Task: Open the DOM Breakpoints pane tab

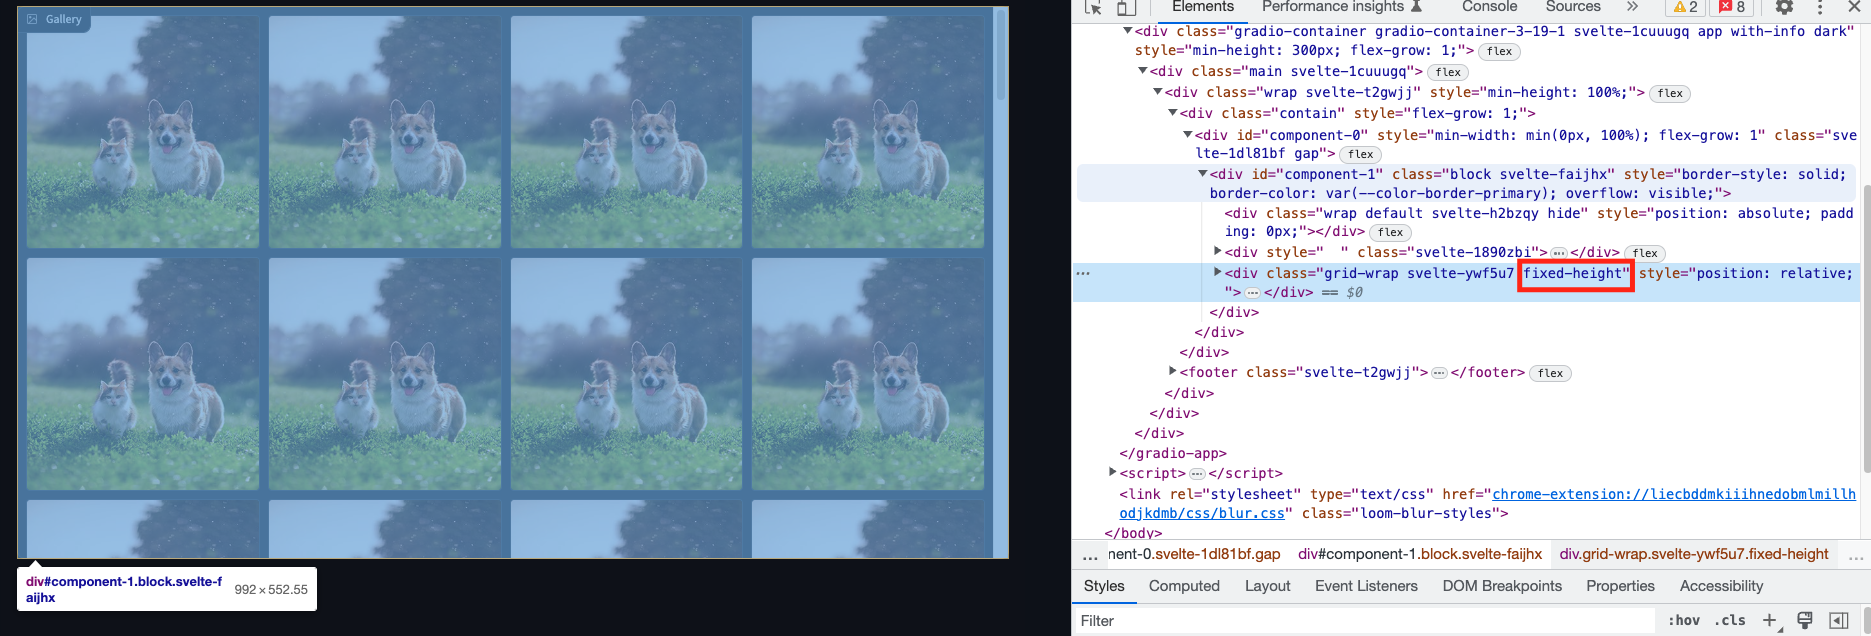Action: tap(1502, 586)
